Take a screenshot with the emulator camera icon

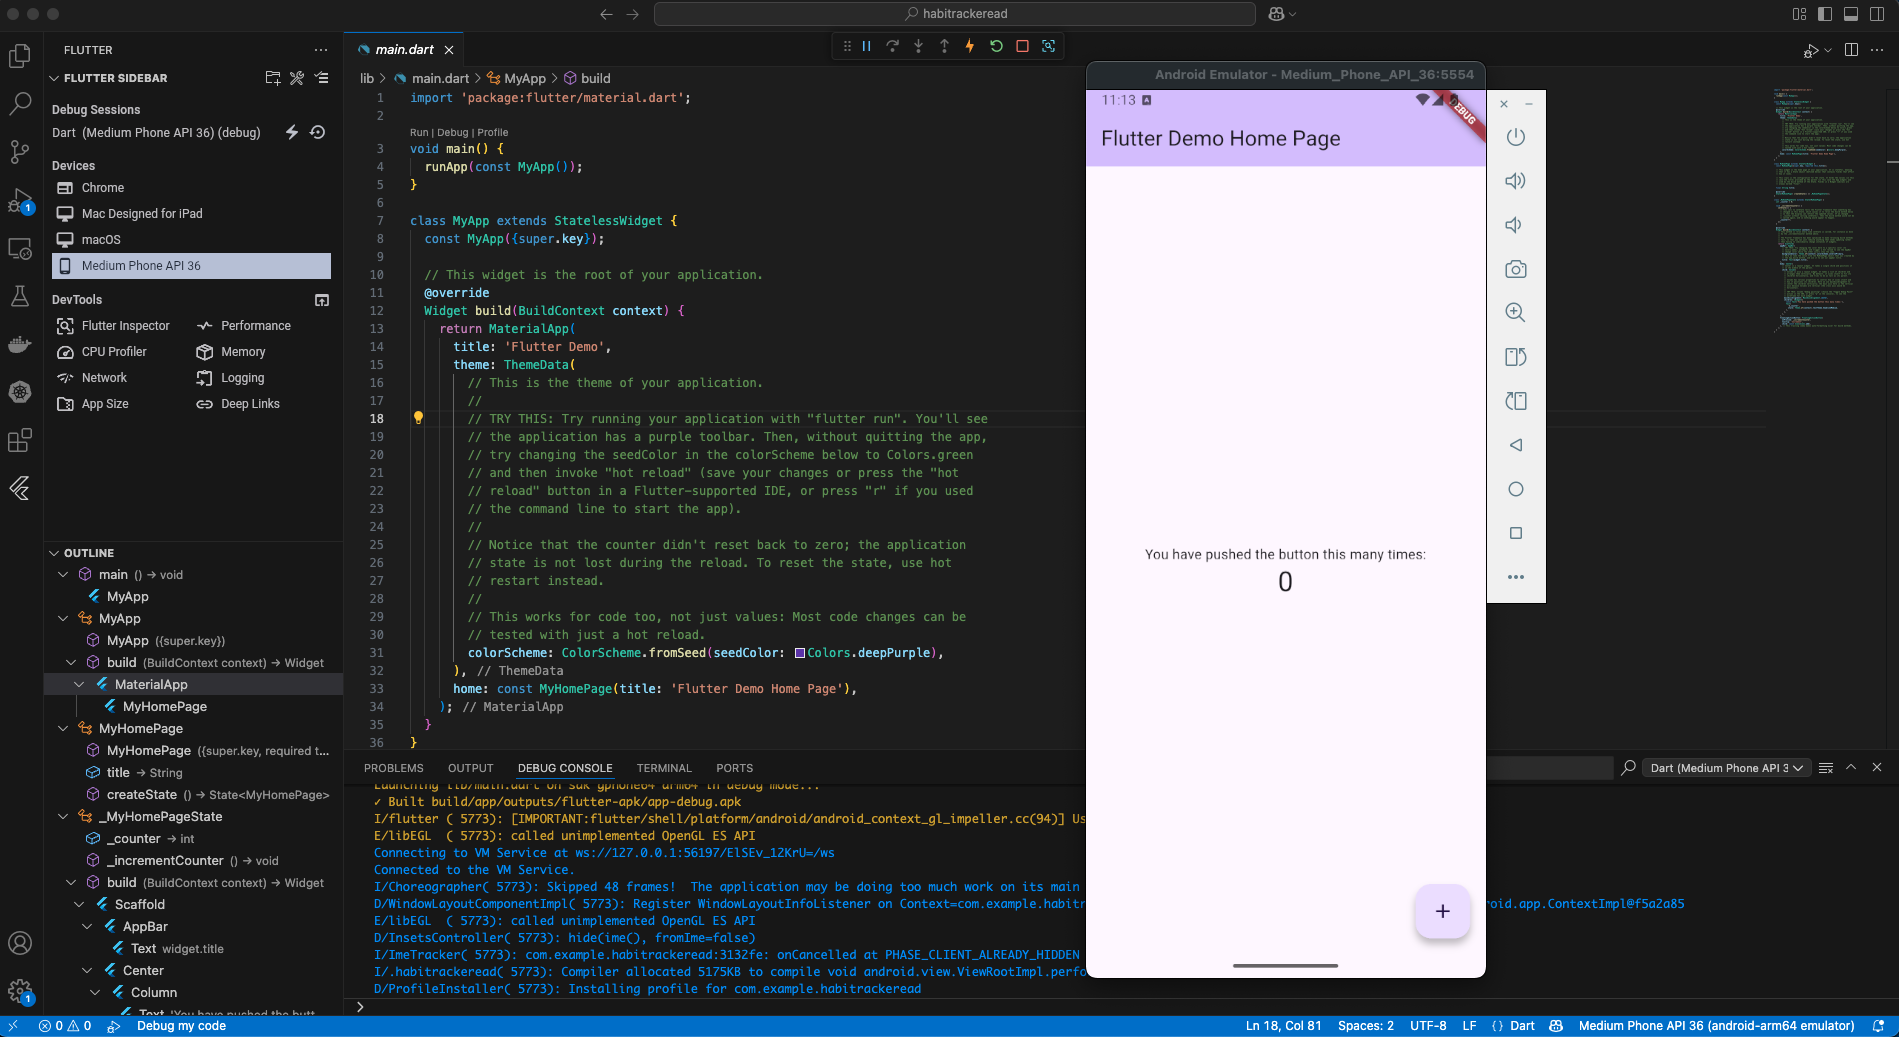coord(1516,269)
